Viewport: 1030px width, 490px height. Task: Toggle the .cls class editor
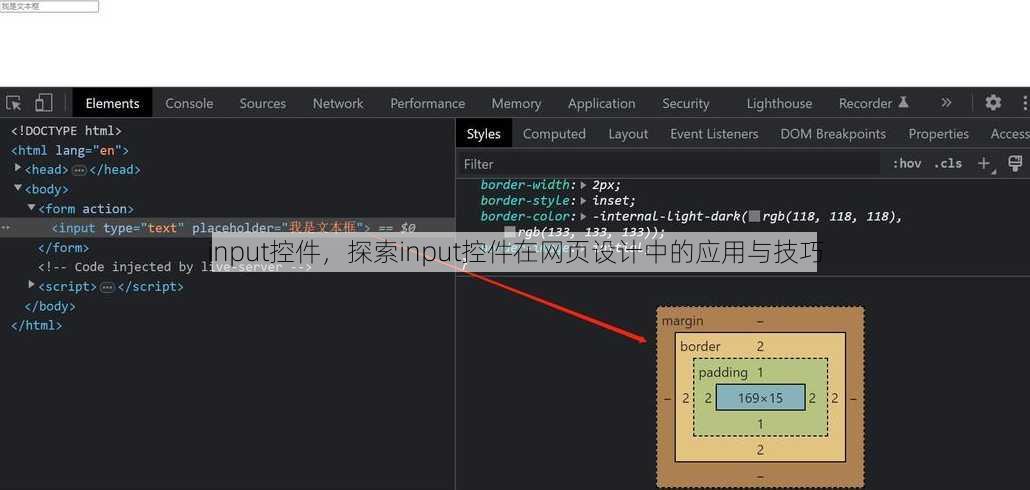pyautogui.click(x=947, y=164)
